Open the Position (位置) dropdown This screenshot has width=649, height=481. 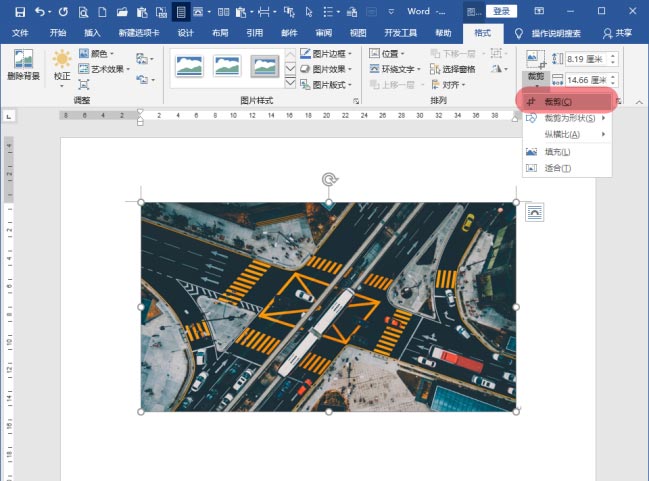390,53
